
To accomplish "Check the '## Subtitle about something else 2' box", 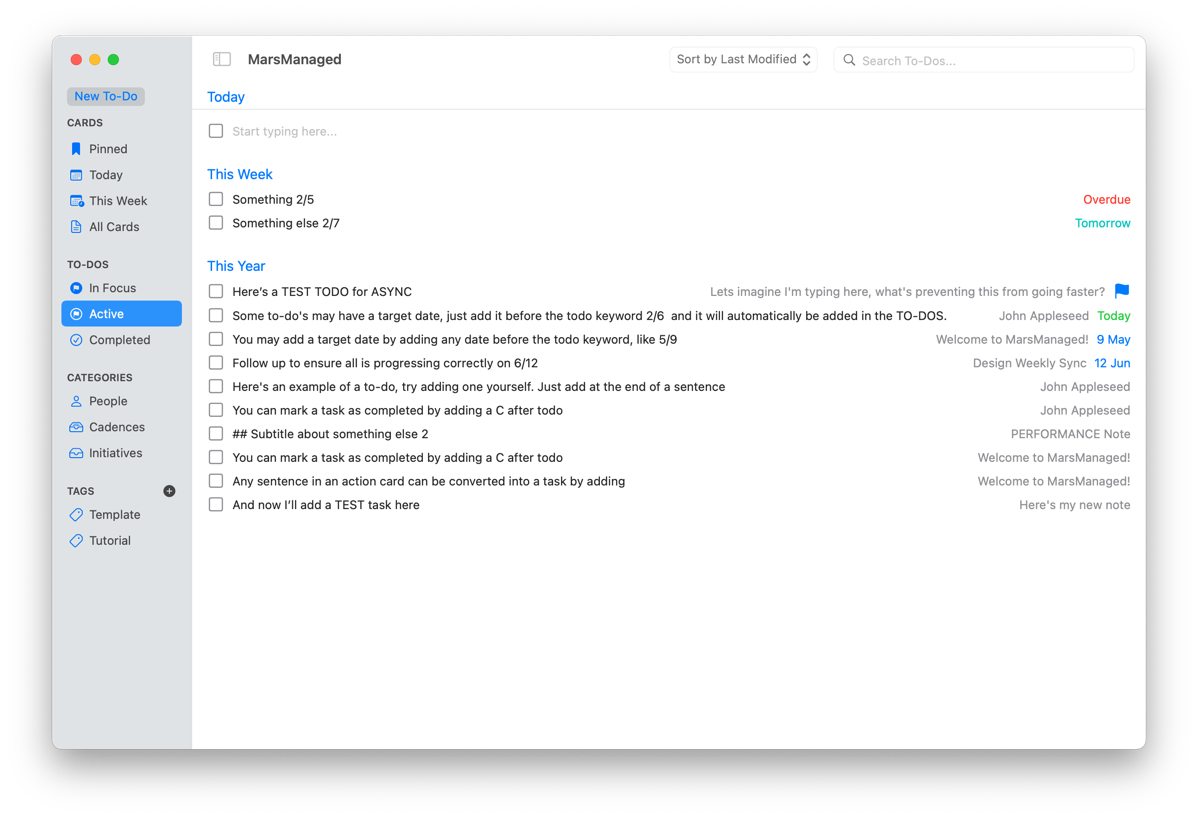I will (x=216, y=434).
